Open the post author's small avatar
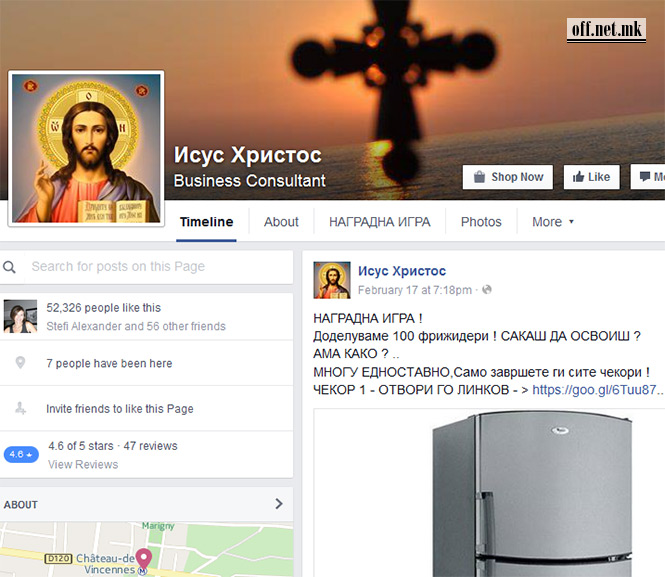The height and width of the screenshot is (577, 665). click(x=332, y=280)
